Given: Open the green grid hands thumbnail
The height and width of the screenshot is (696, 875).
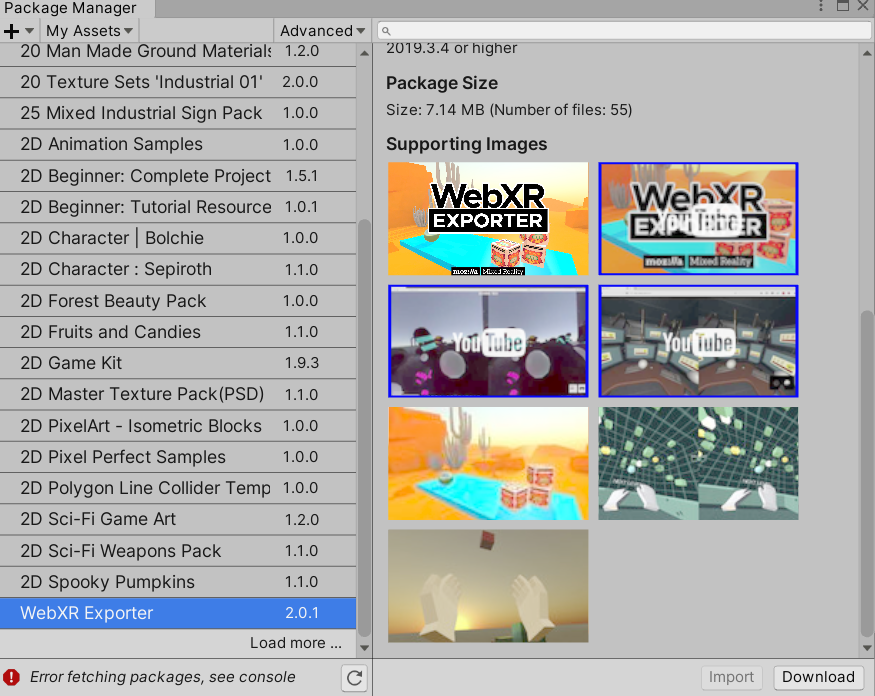Looking at the screenshot, I should (x=698, y=463).
